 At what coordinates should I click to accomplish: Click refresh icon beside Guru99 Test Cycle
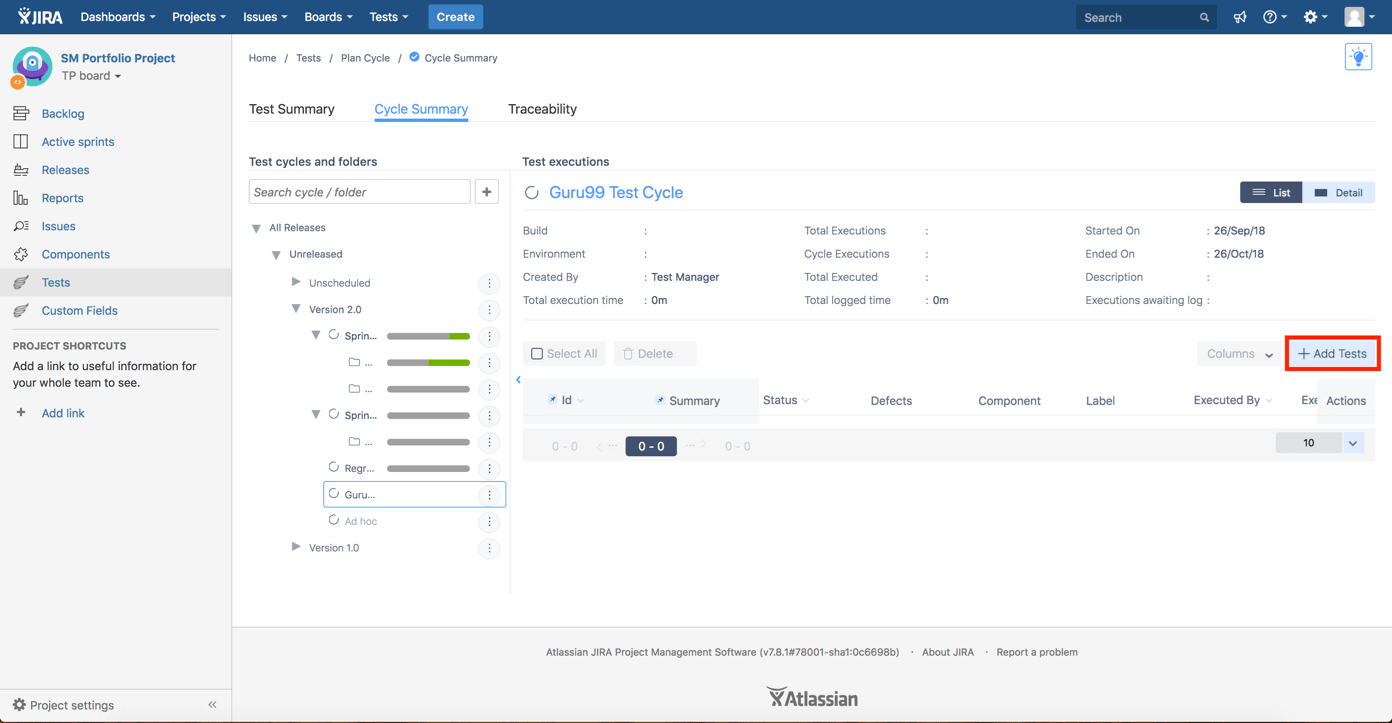tap(532, 193)
